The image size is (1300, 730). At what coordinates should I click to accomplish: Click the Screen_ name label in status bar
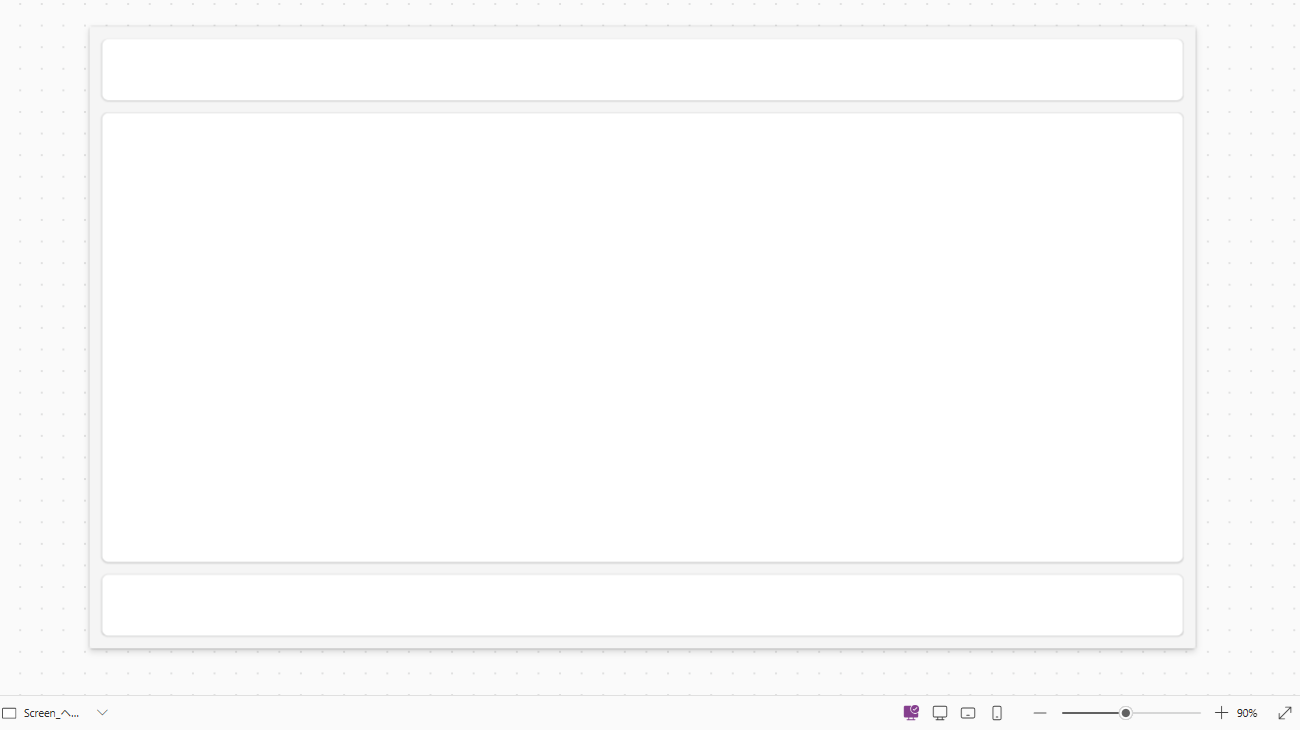[x=51, y=713]
